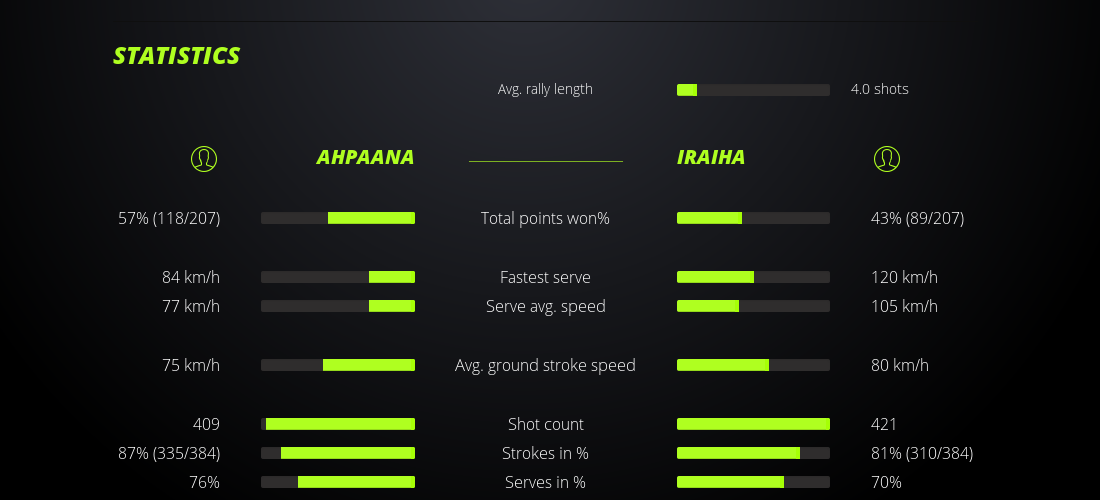Click Ahpaana's Avg. ground stroke speed bar
Viewport: 1100px width, 500px height.
[338, 365]
